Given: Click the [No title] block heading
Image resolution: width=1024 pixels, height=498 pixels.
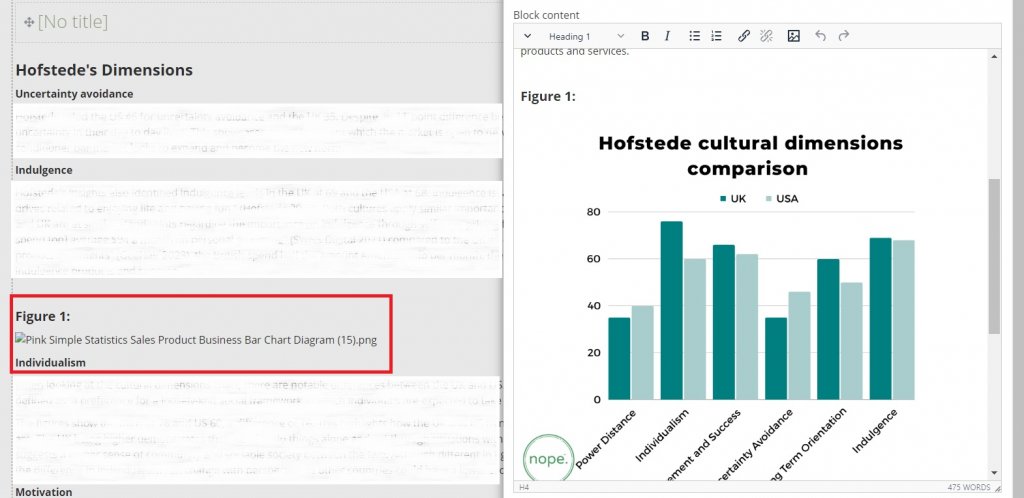Looking at the screenshot, I should point(72,22).
